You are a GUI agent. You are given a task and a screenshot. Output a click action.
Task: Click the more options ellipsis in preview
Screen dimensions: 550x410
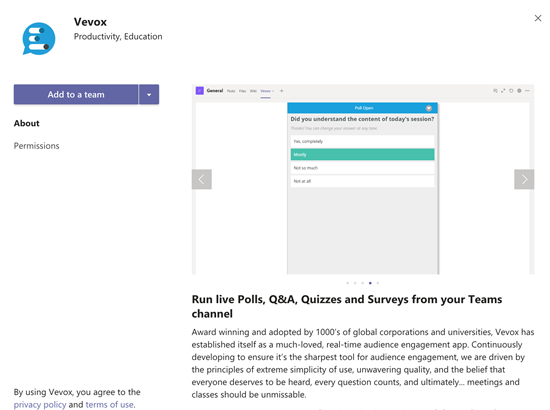pyautogui.click(x=527, y=91)
